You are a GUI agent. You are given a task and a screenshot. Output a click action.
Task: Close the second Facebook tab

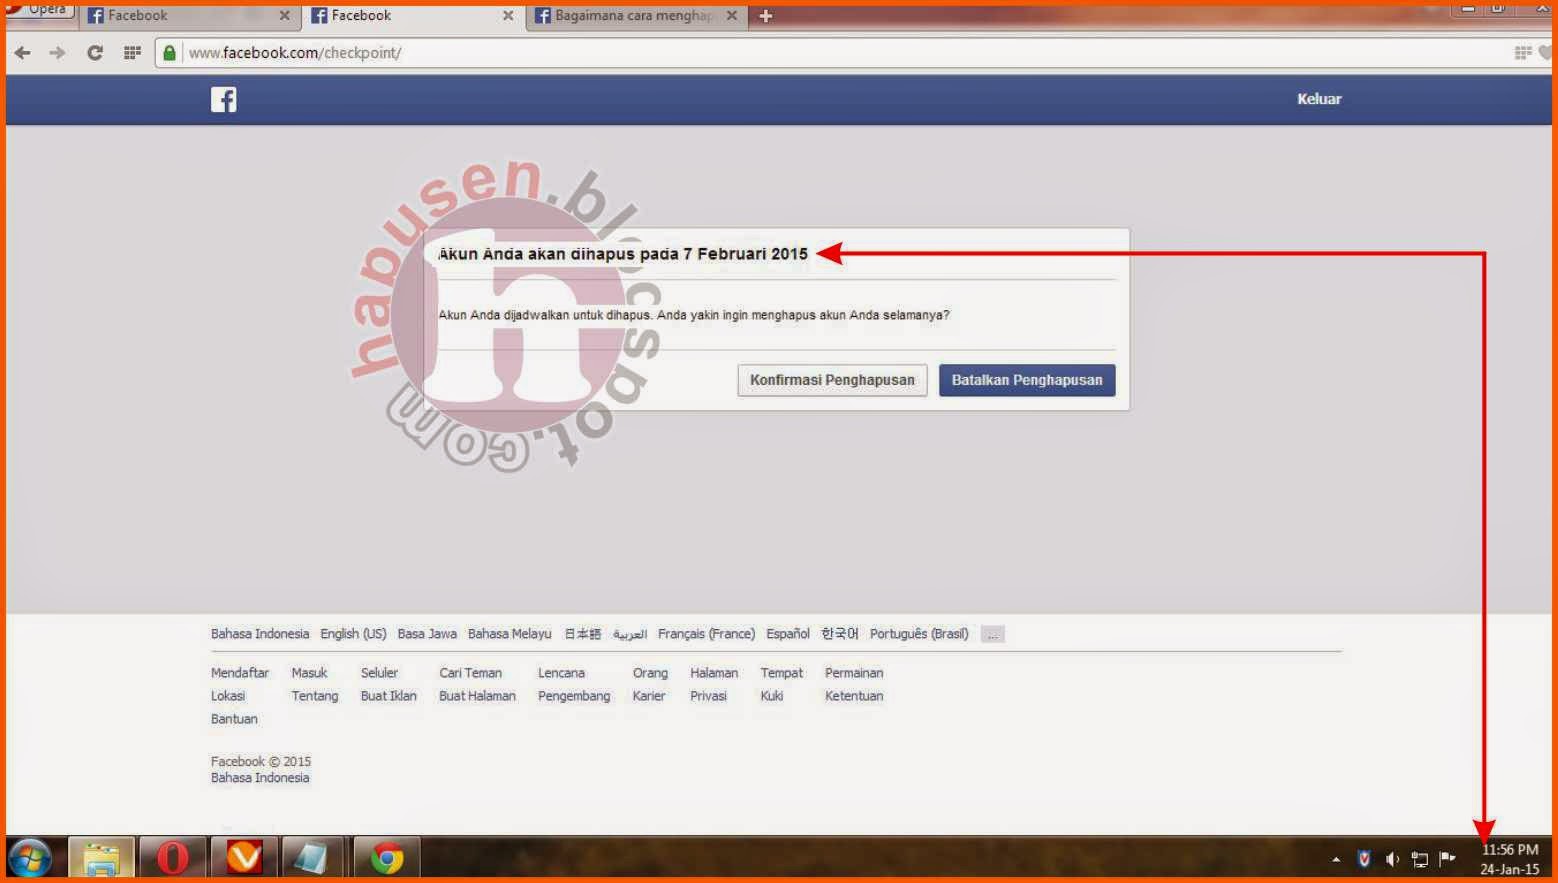pos(508,16)
